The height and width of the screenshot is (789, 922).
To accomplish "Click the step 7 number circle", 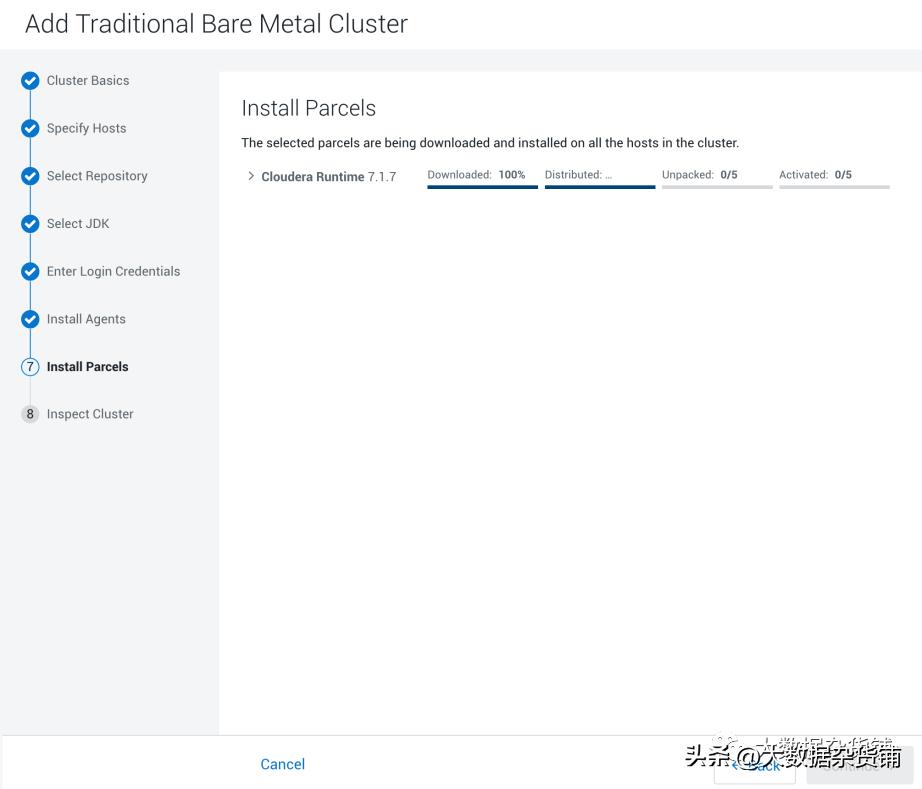I will [30, 367].
